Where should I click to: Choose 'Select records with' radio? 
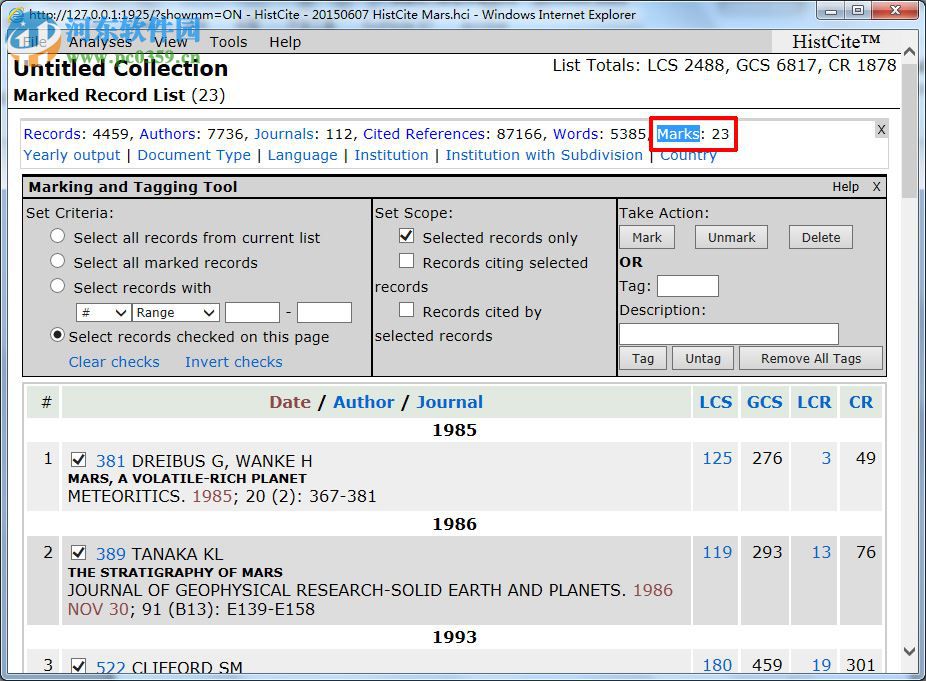coord(57,286)
